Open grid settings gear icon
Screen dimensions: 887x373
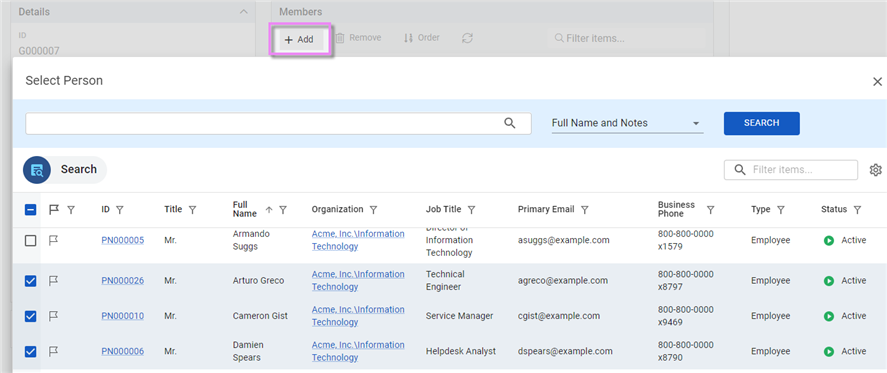point(876,170)
